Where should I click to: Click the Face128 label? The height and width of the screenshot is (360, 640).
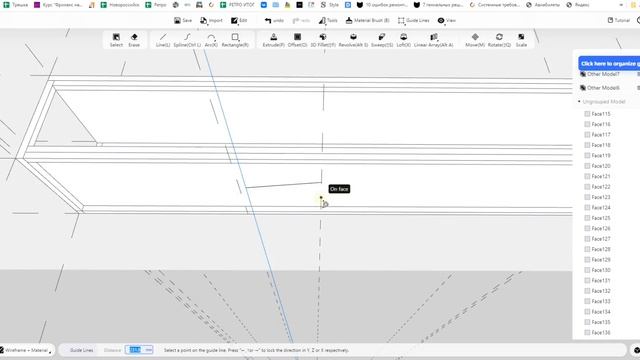pos(601,249)
